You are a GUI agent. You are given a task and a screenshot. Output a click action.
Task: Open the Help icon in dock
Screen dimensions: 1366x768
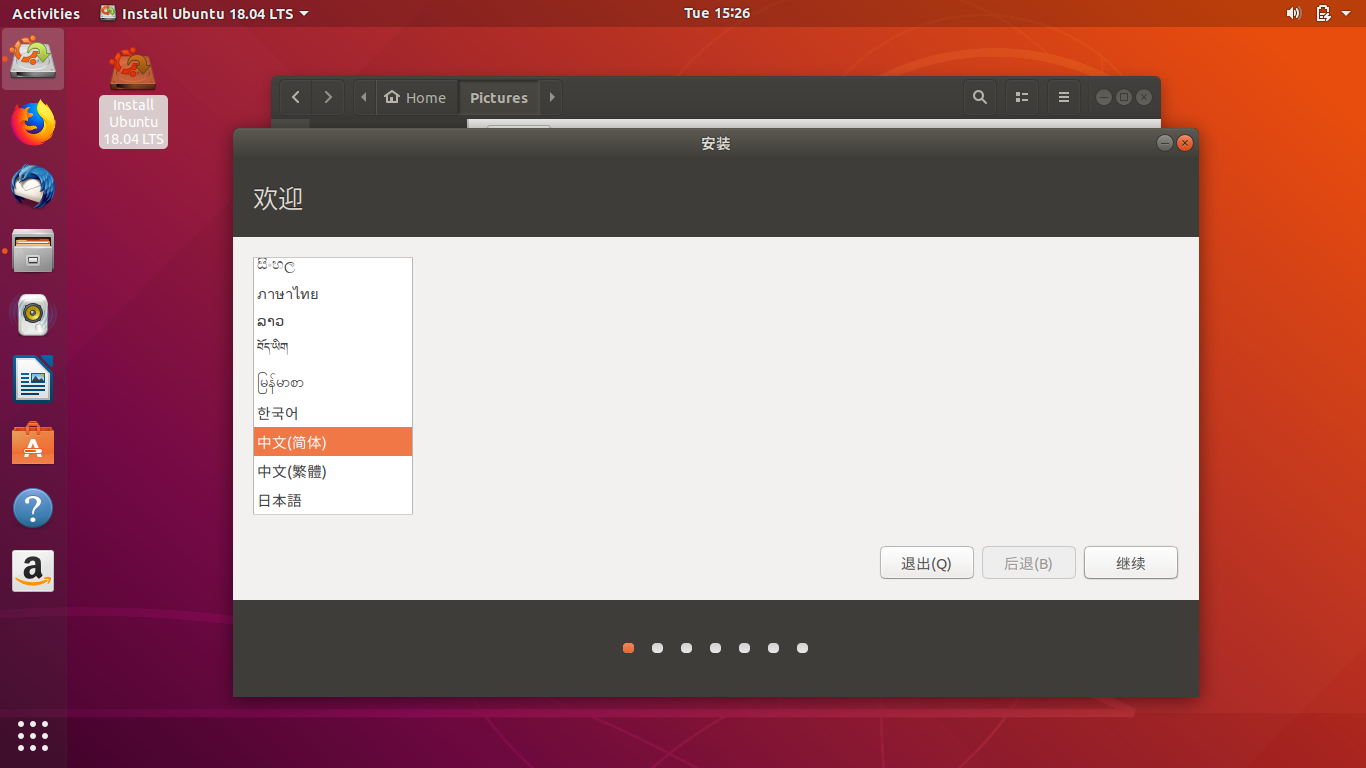click(x=33, y=508)
